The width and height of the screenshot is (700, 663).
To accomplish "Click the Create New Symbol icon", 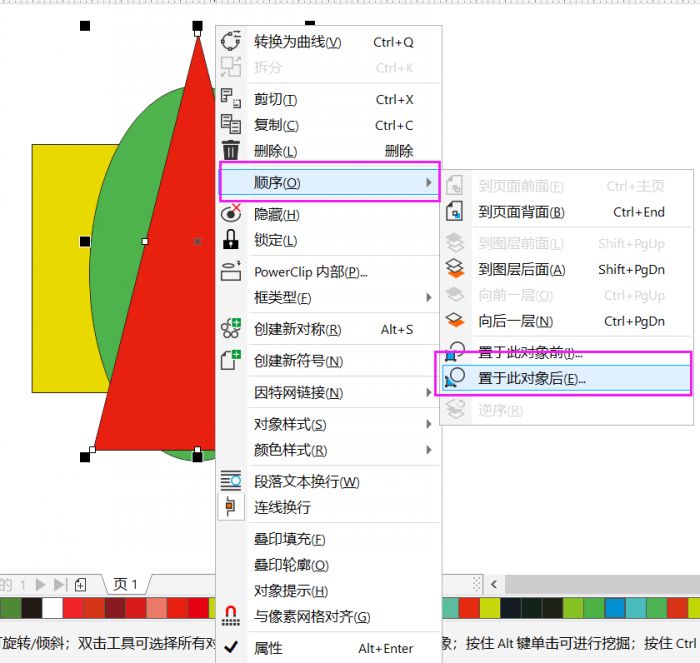I will 231,360.
